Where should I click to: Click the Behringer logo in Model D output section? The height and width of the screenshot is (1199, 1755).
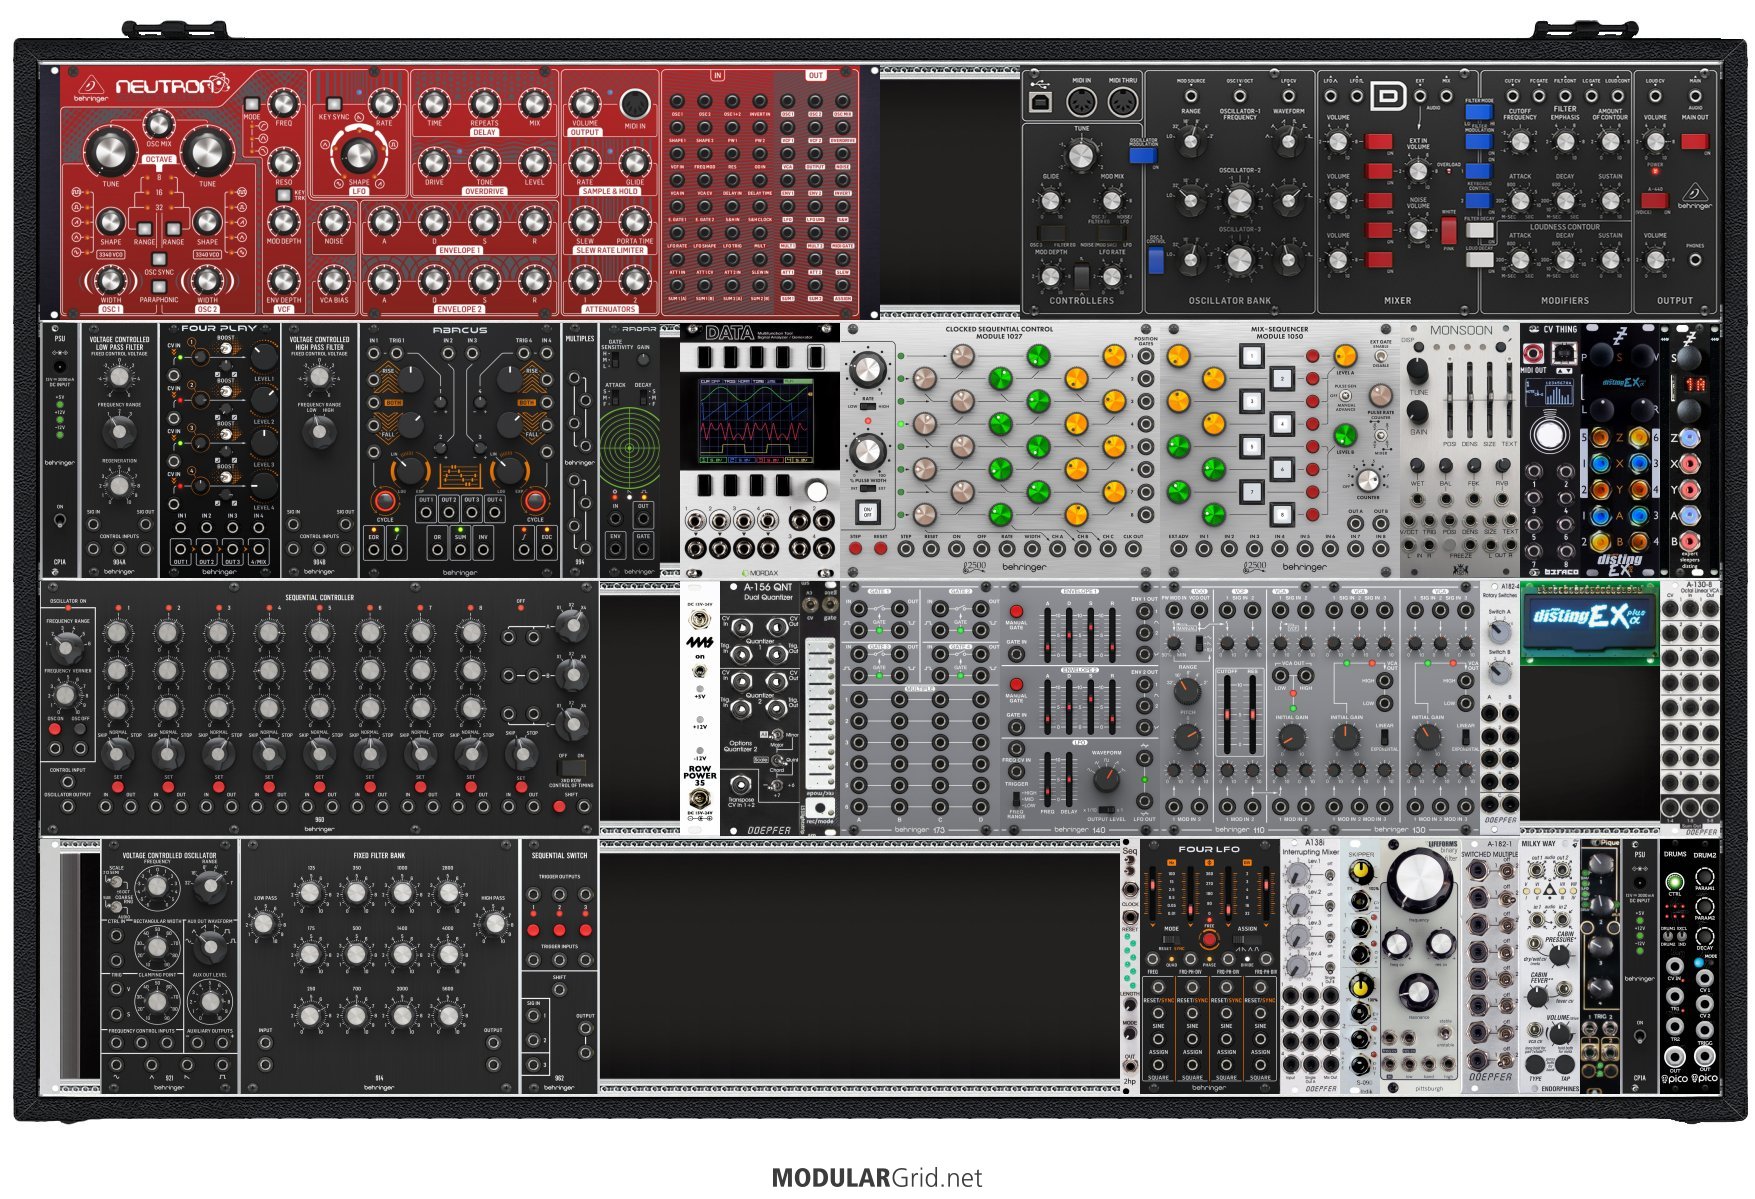(1695, 197)
